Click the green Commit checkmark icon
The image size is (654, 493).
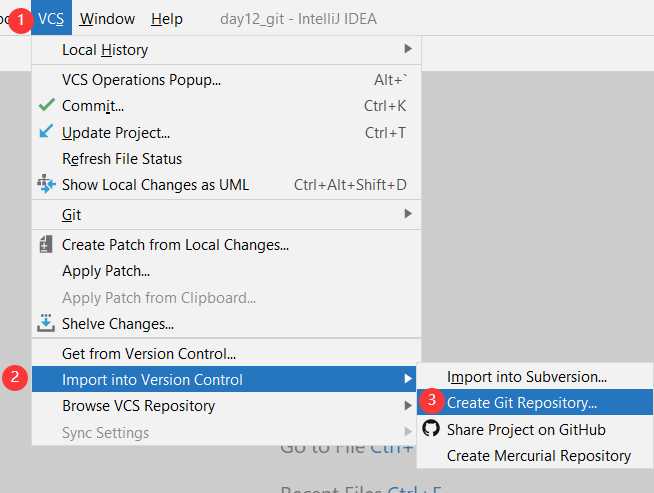click(x=46, y=105)
